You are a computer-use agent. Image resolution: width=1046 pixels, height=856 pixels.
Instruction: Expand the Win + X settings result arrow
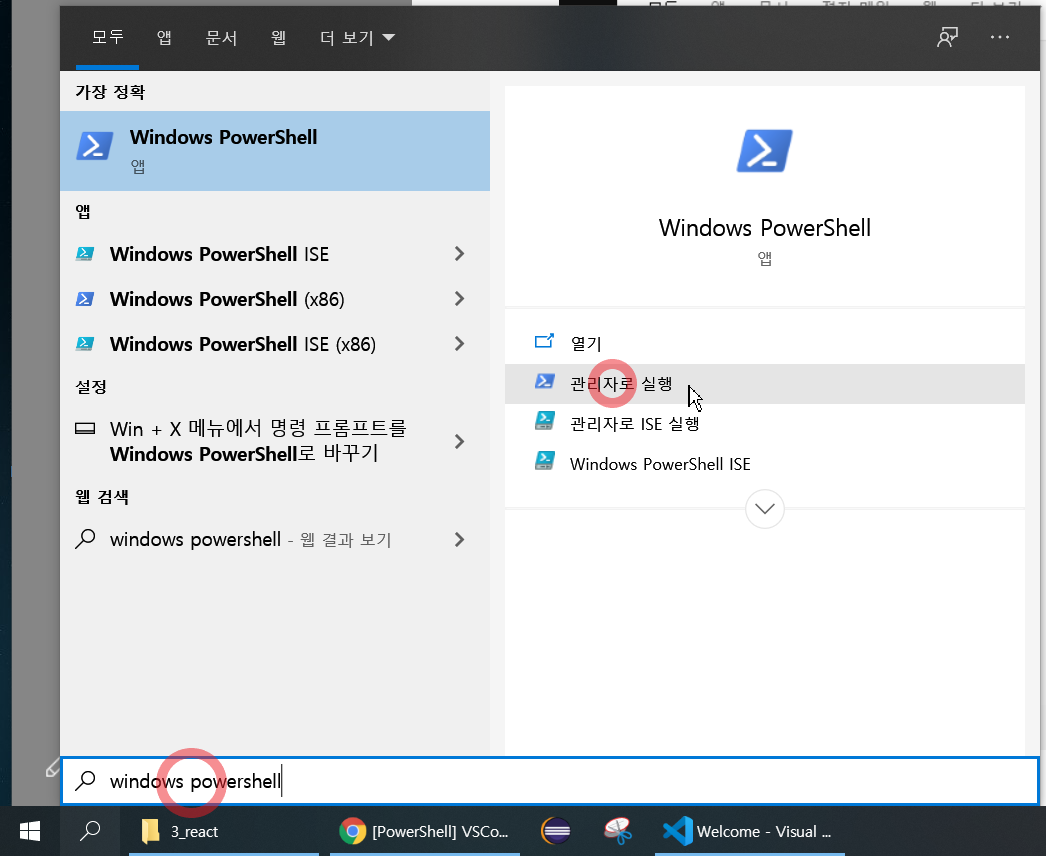pos(459,441)
